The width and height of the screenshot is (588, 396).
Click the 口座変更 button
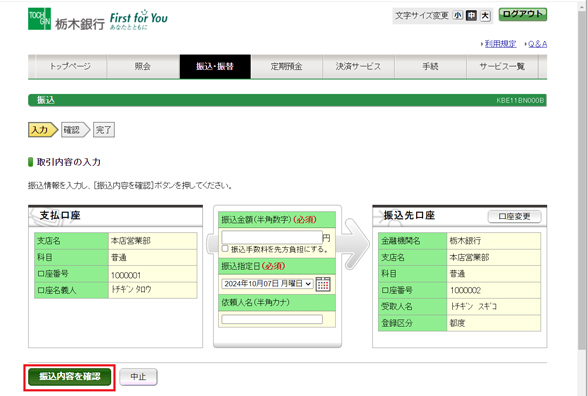(514, 216)
